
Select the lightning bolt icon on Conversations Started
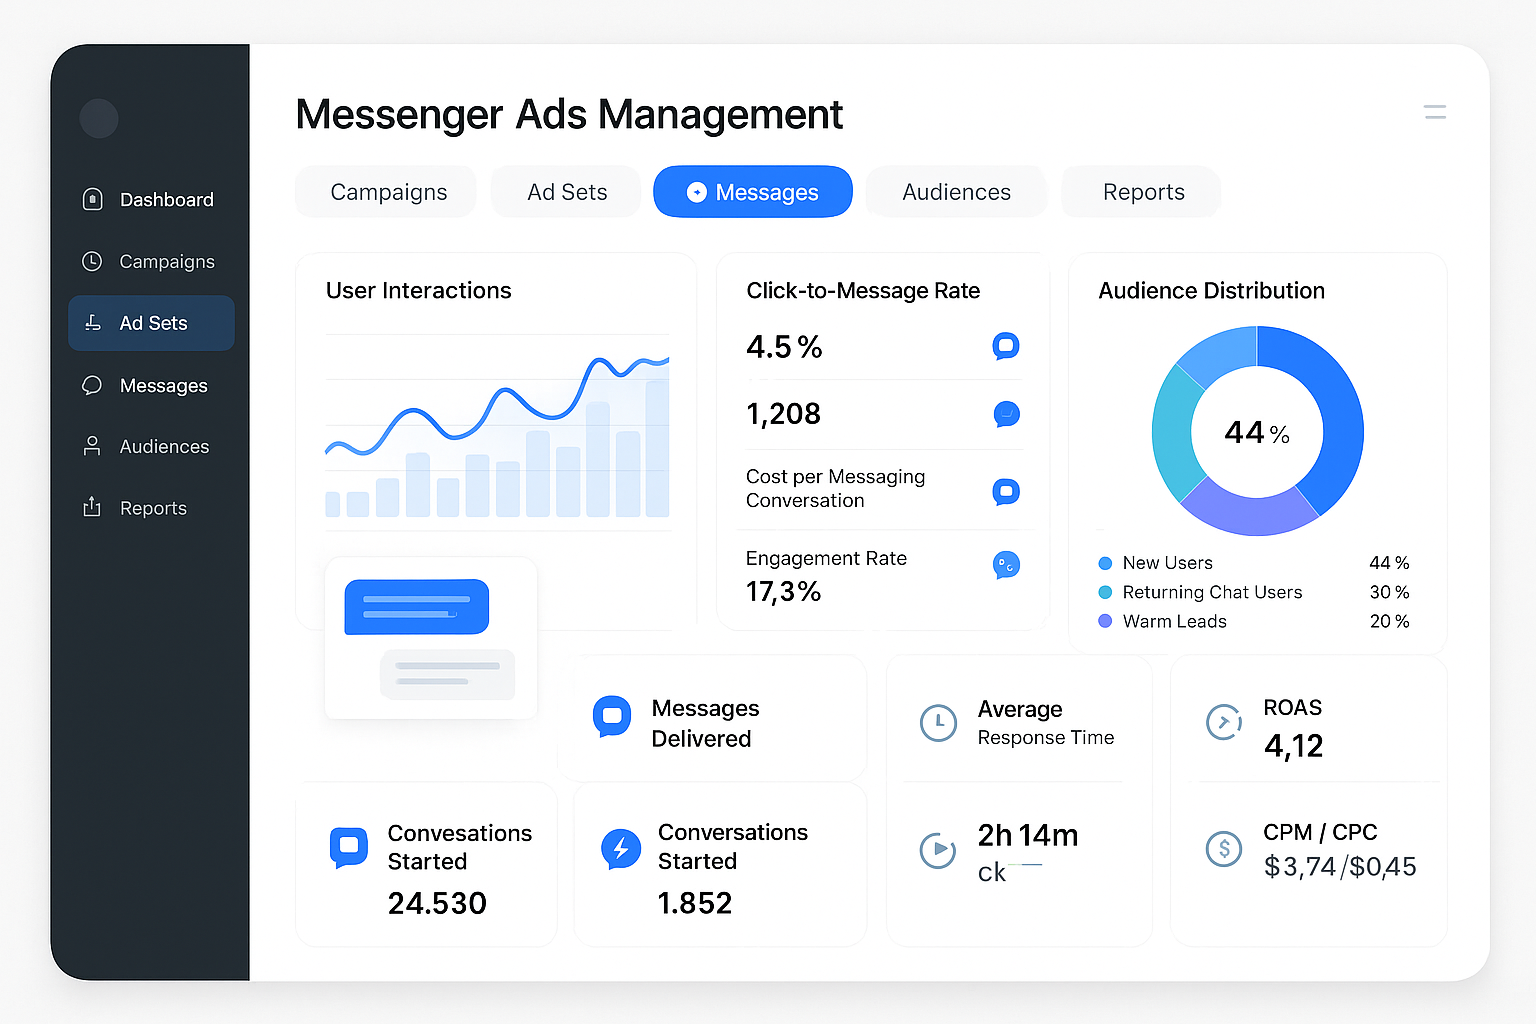pyautogui.click(x=622, y=848)
